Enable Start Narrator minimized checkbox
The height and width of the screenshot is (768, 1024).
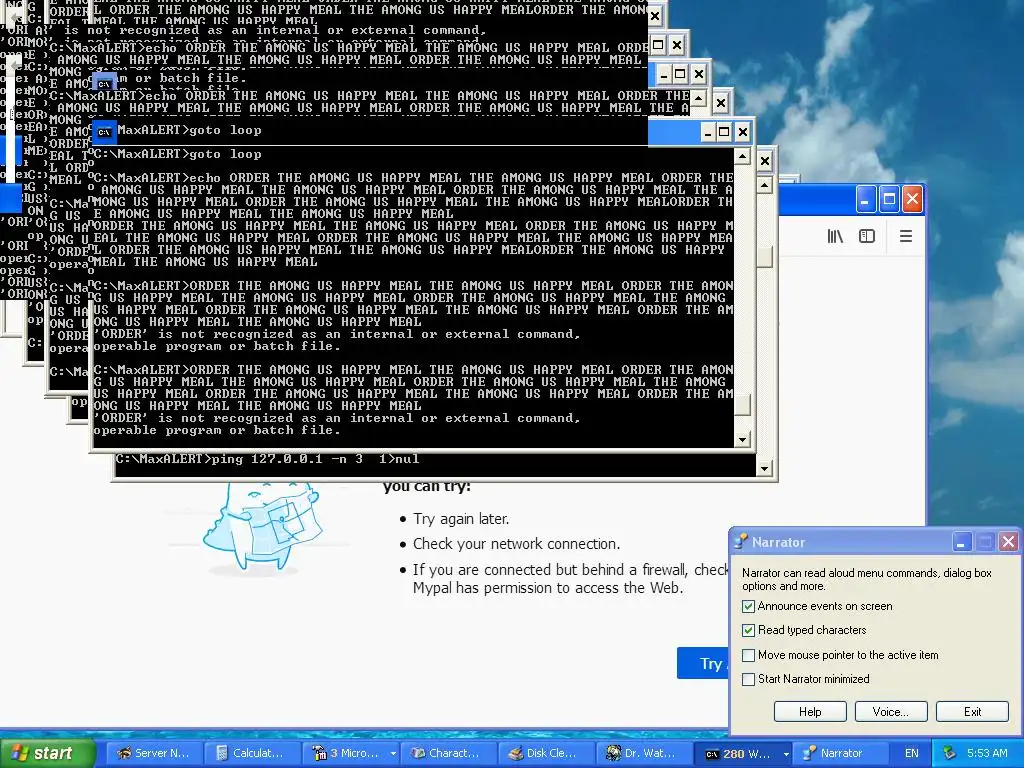coord(748,679)
